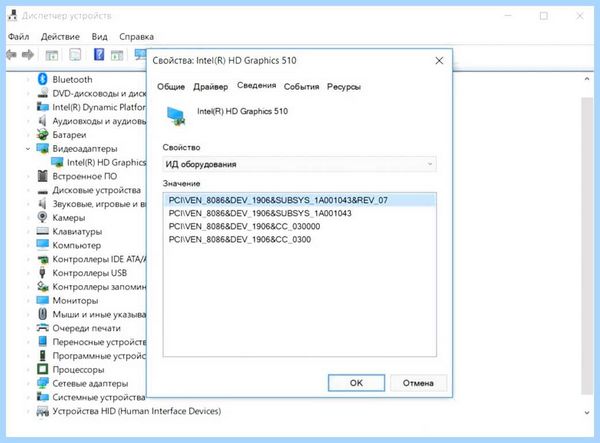
Task: Click the device icon in properties dialog
Action: point(176,116)
